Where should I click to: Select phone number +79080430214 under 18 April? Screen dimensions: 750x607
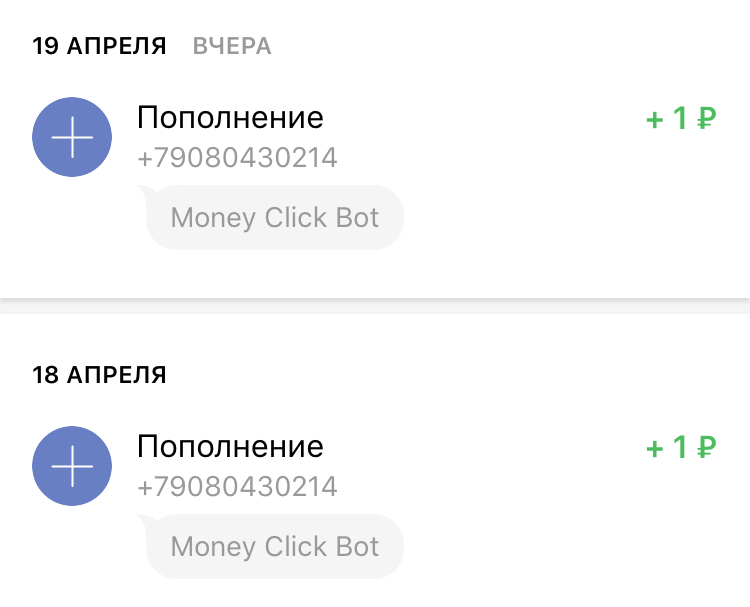point(237,487)
